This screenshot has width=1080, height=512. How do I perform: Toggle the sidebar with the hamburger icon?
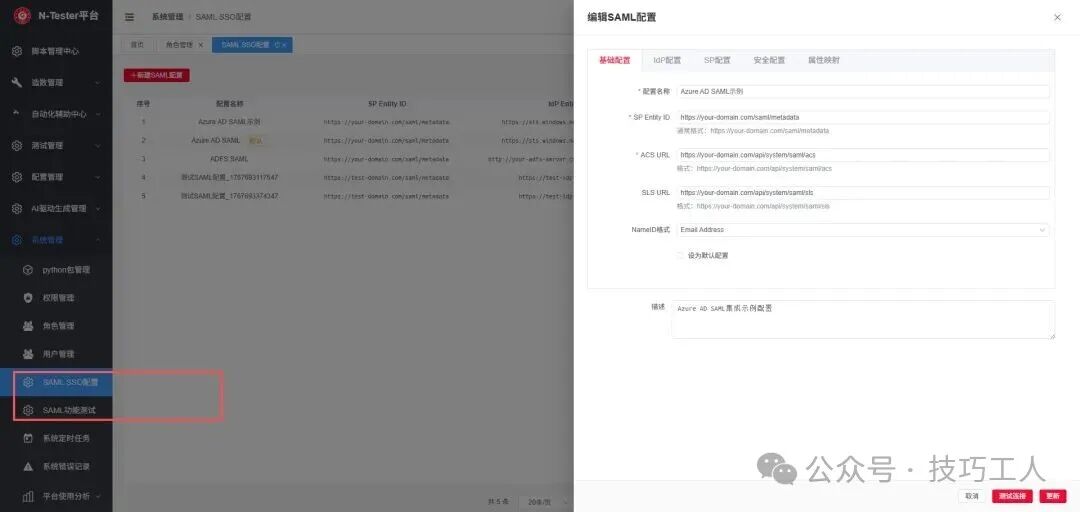point(129,16)
